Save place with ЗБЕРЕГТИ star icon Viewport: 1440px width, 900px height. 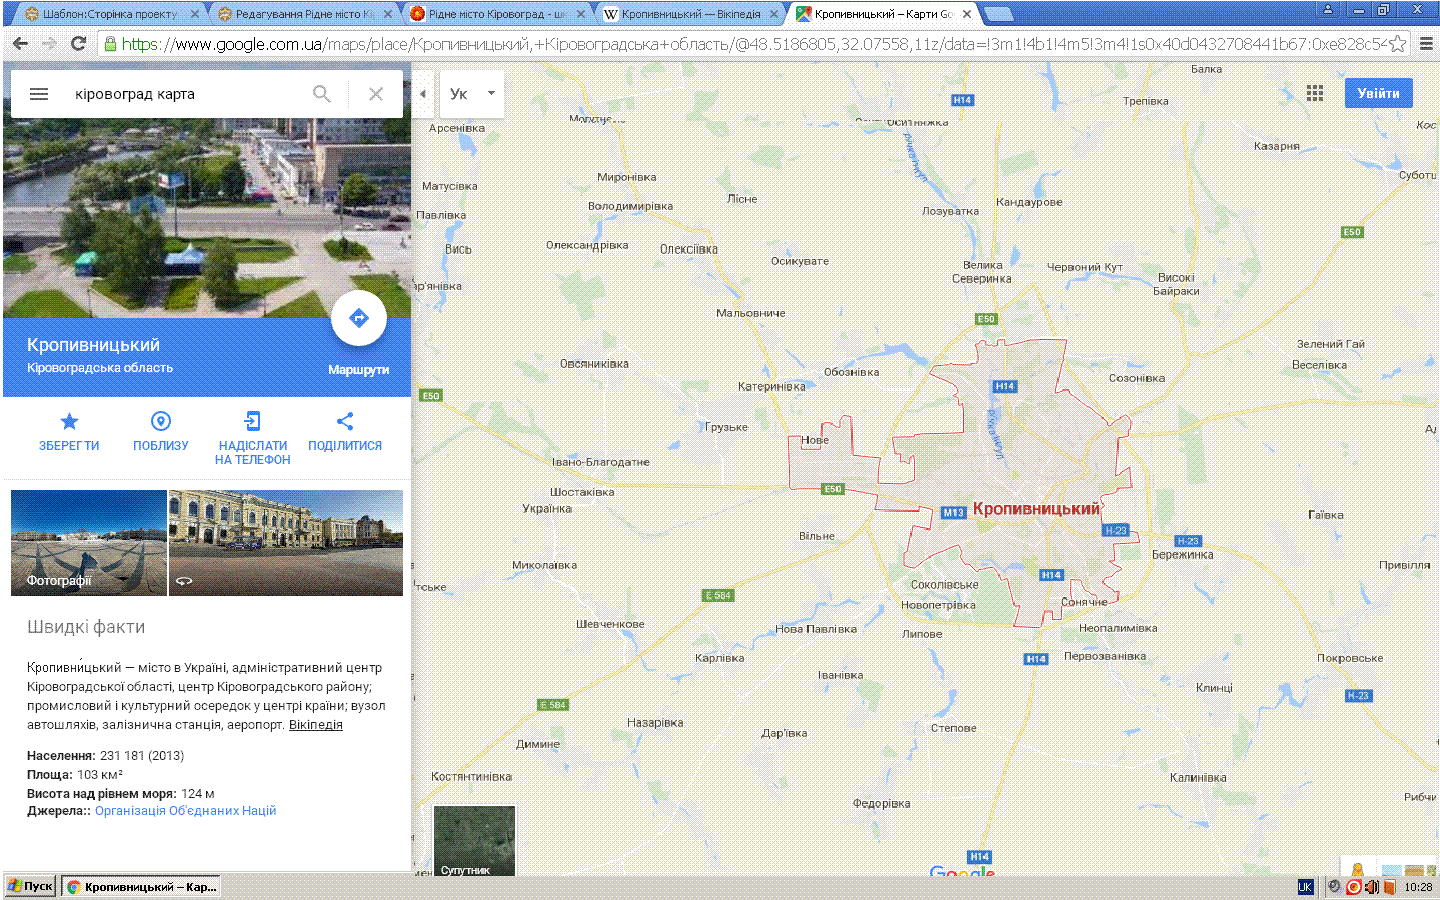(x=69, y=432)
